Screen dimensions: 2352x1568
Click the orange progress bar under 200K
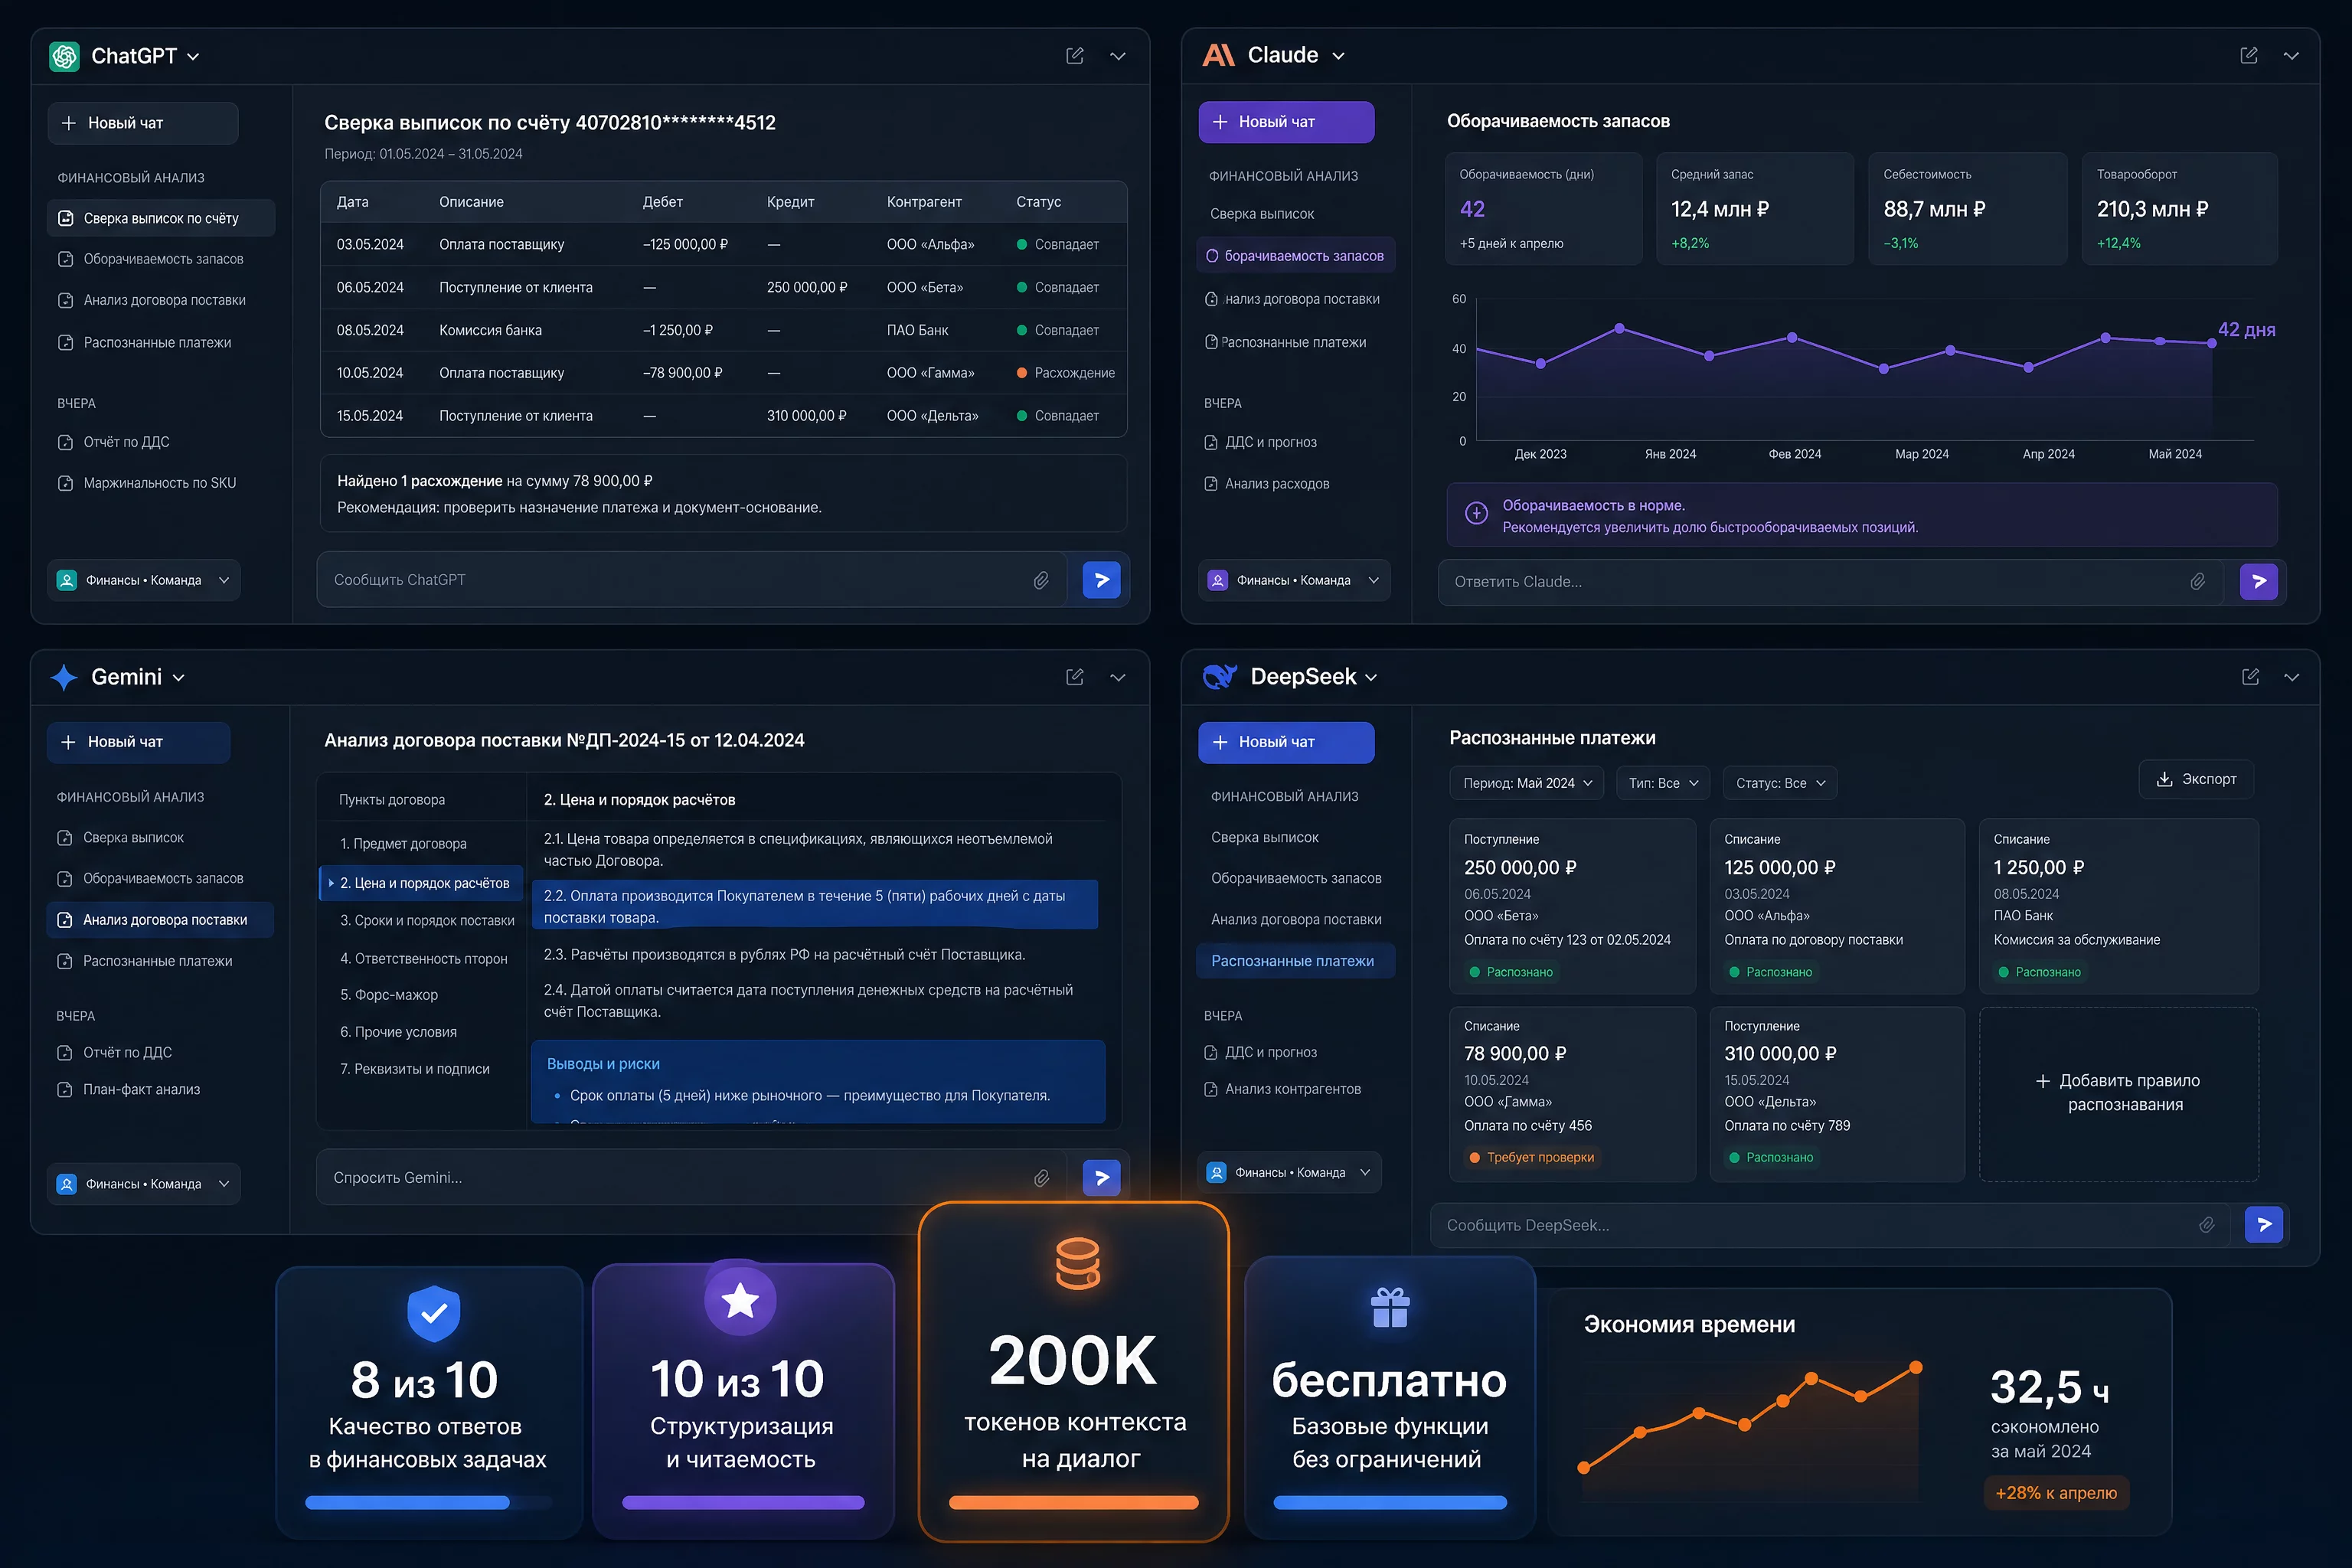pyautogui.click(x=1073, y=1502)
